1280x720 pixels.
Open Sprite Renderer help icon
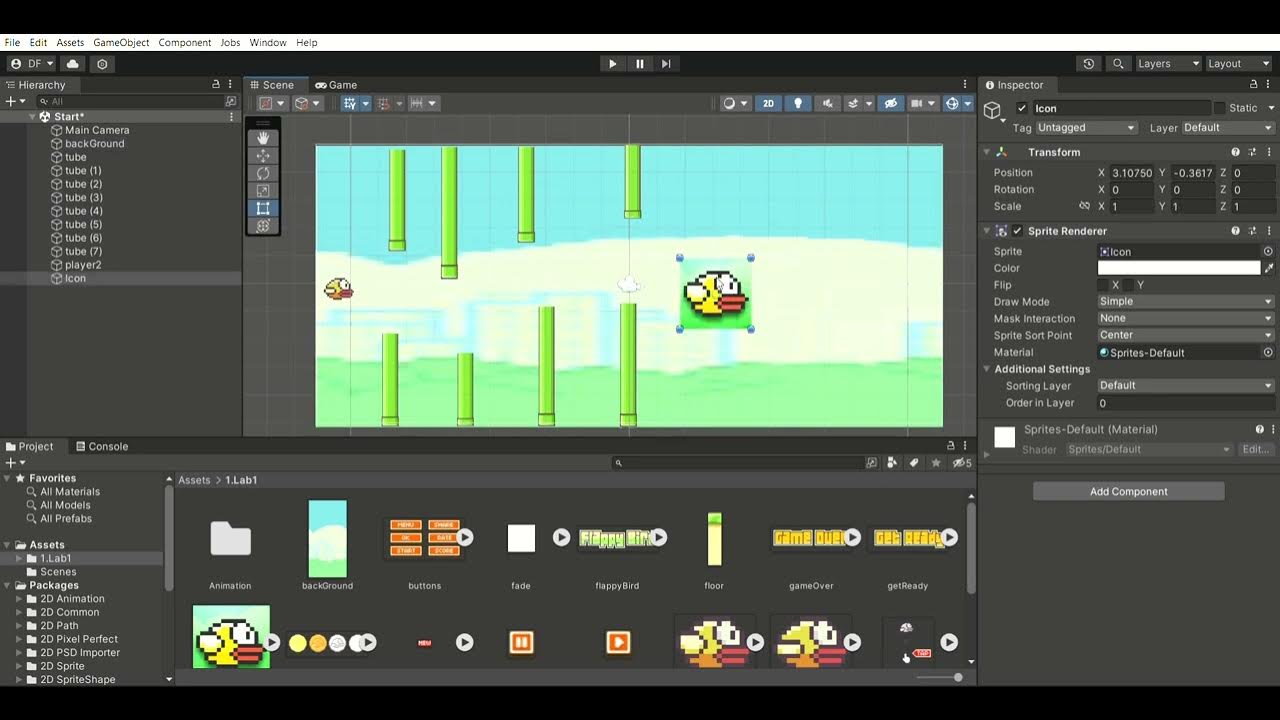[1235, 231]
